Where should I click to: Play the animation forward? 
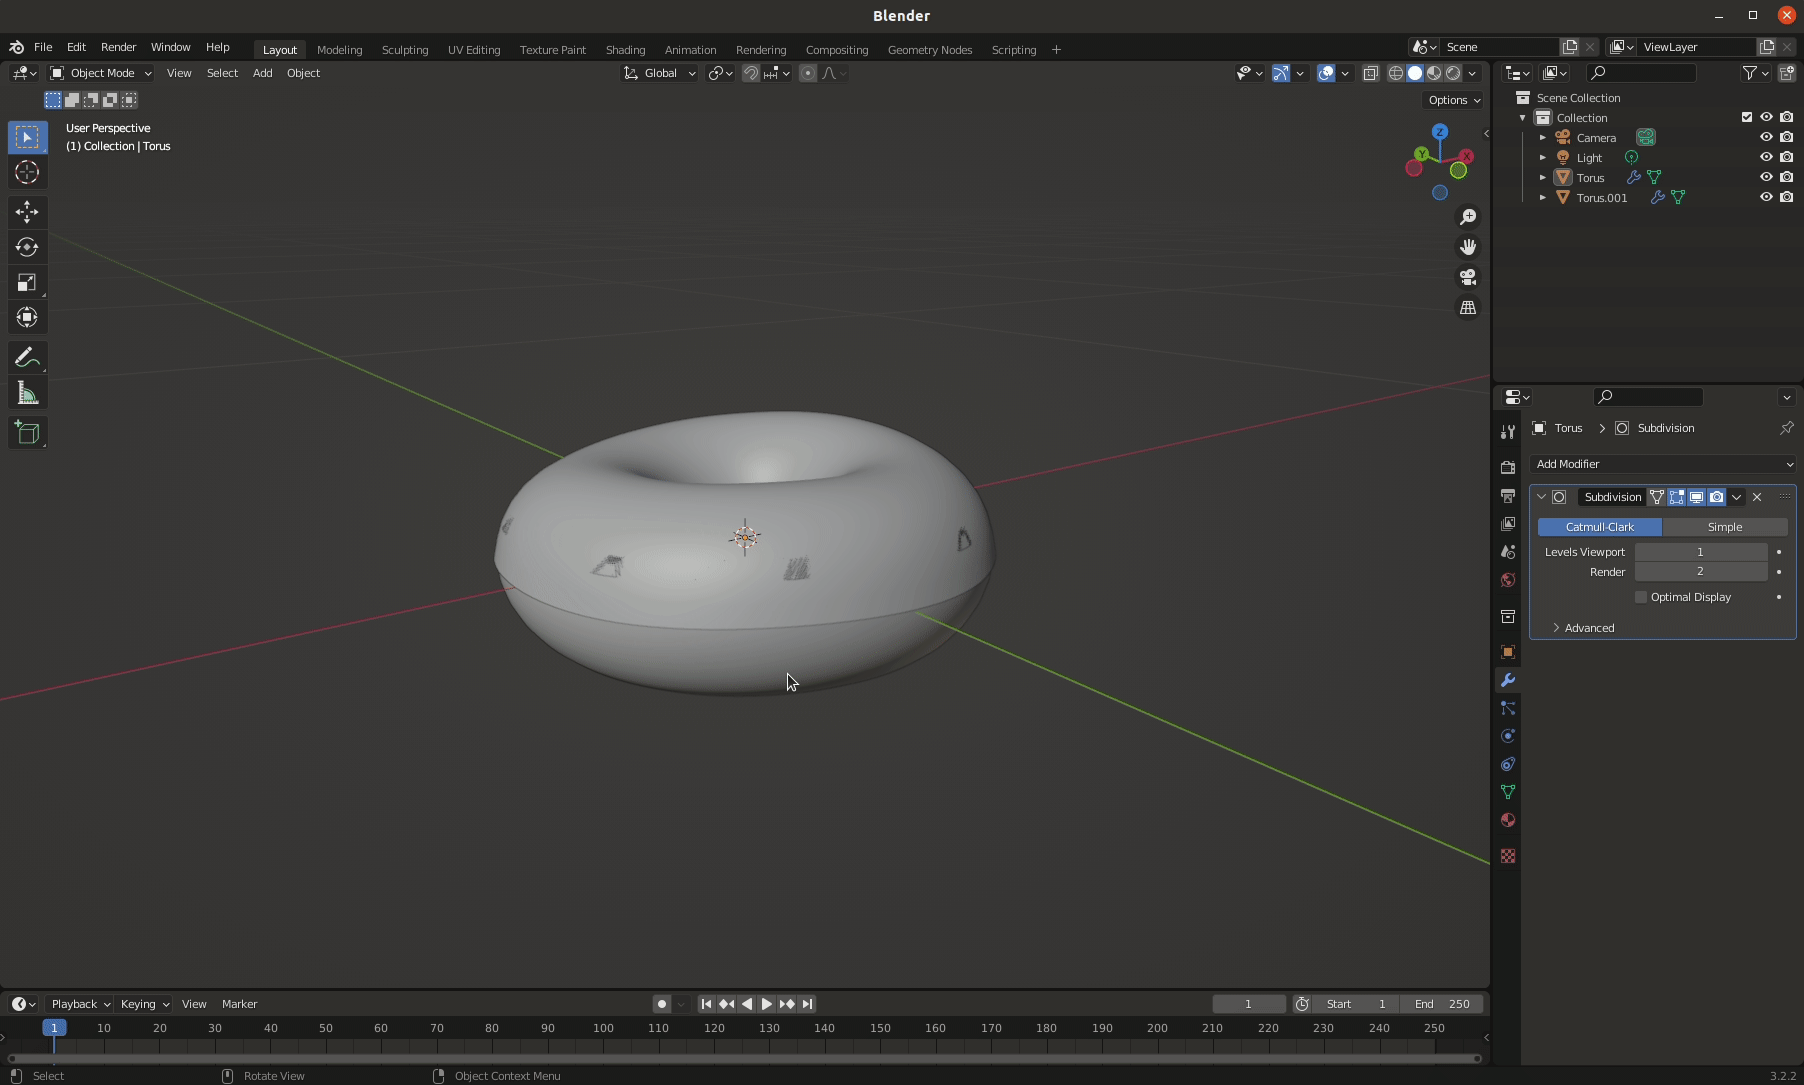767,1004
